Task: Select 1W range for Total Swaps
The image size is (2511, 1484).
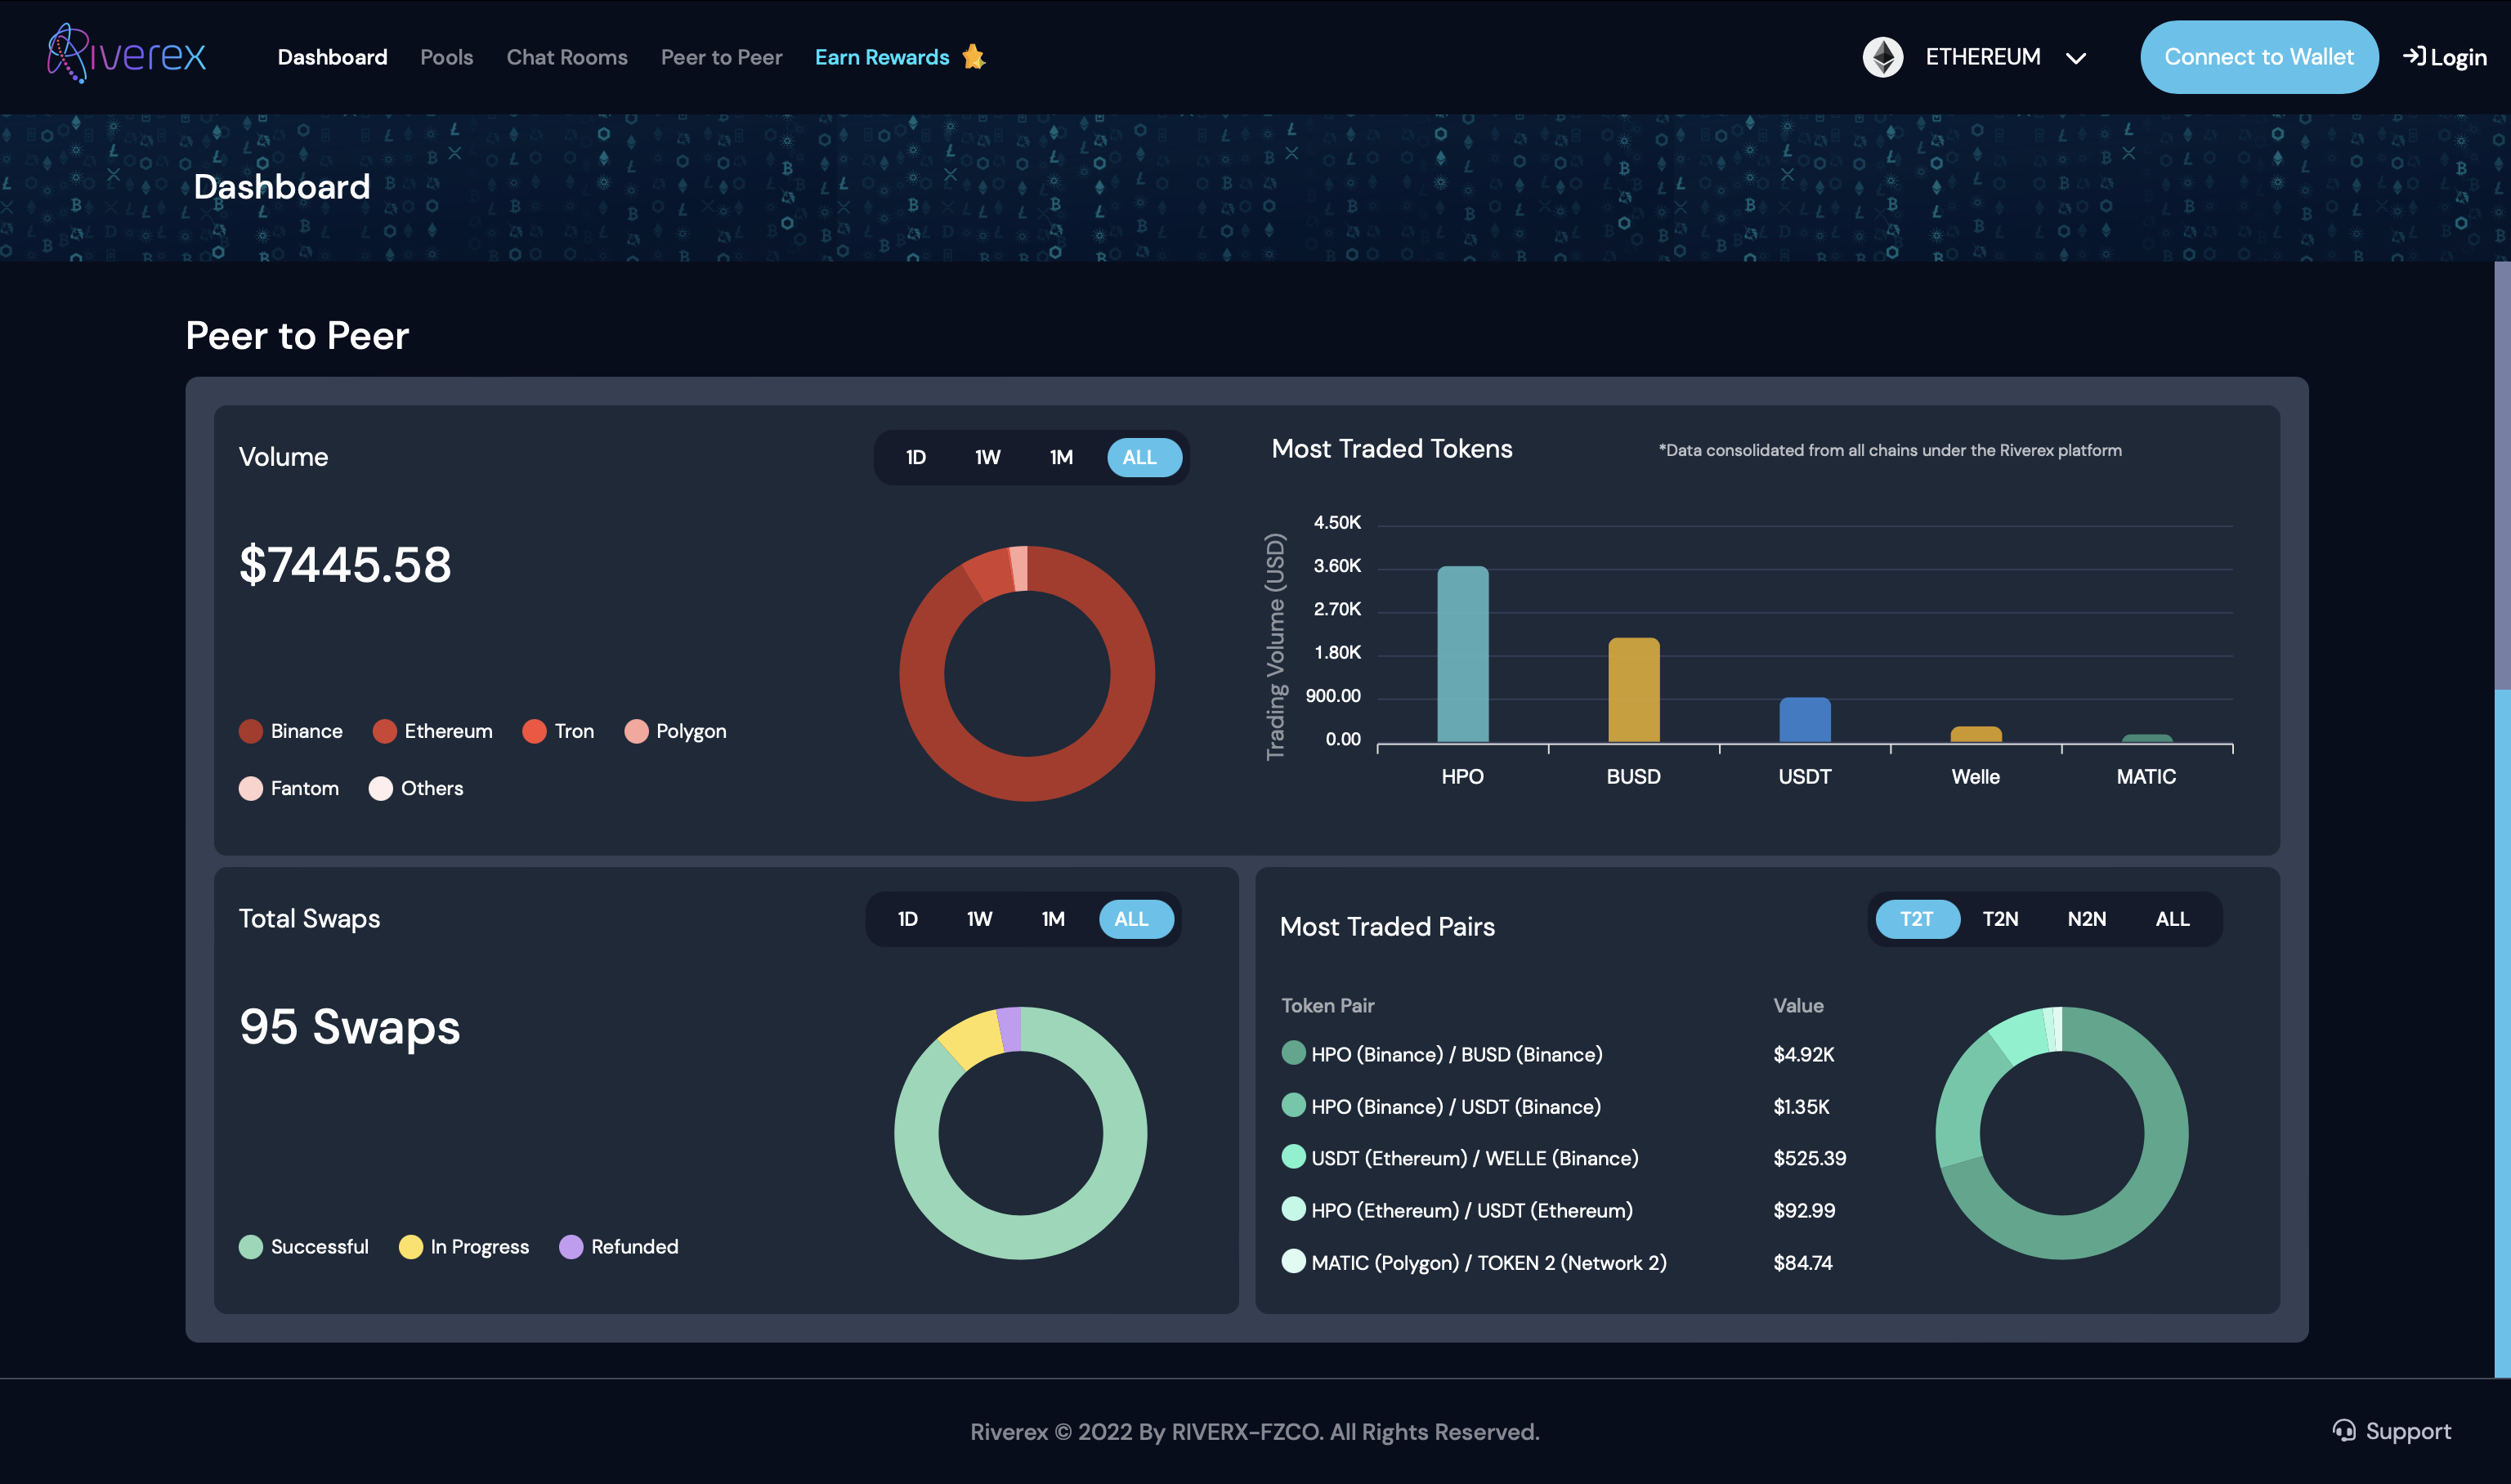Action: (x=979, y=919)
